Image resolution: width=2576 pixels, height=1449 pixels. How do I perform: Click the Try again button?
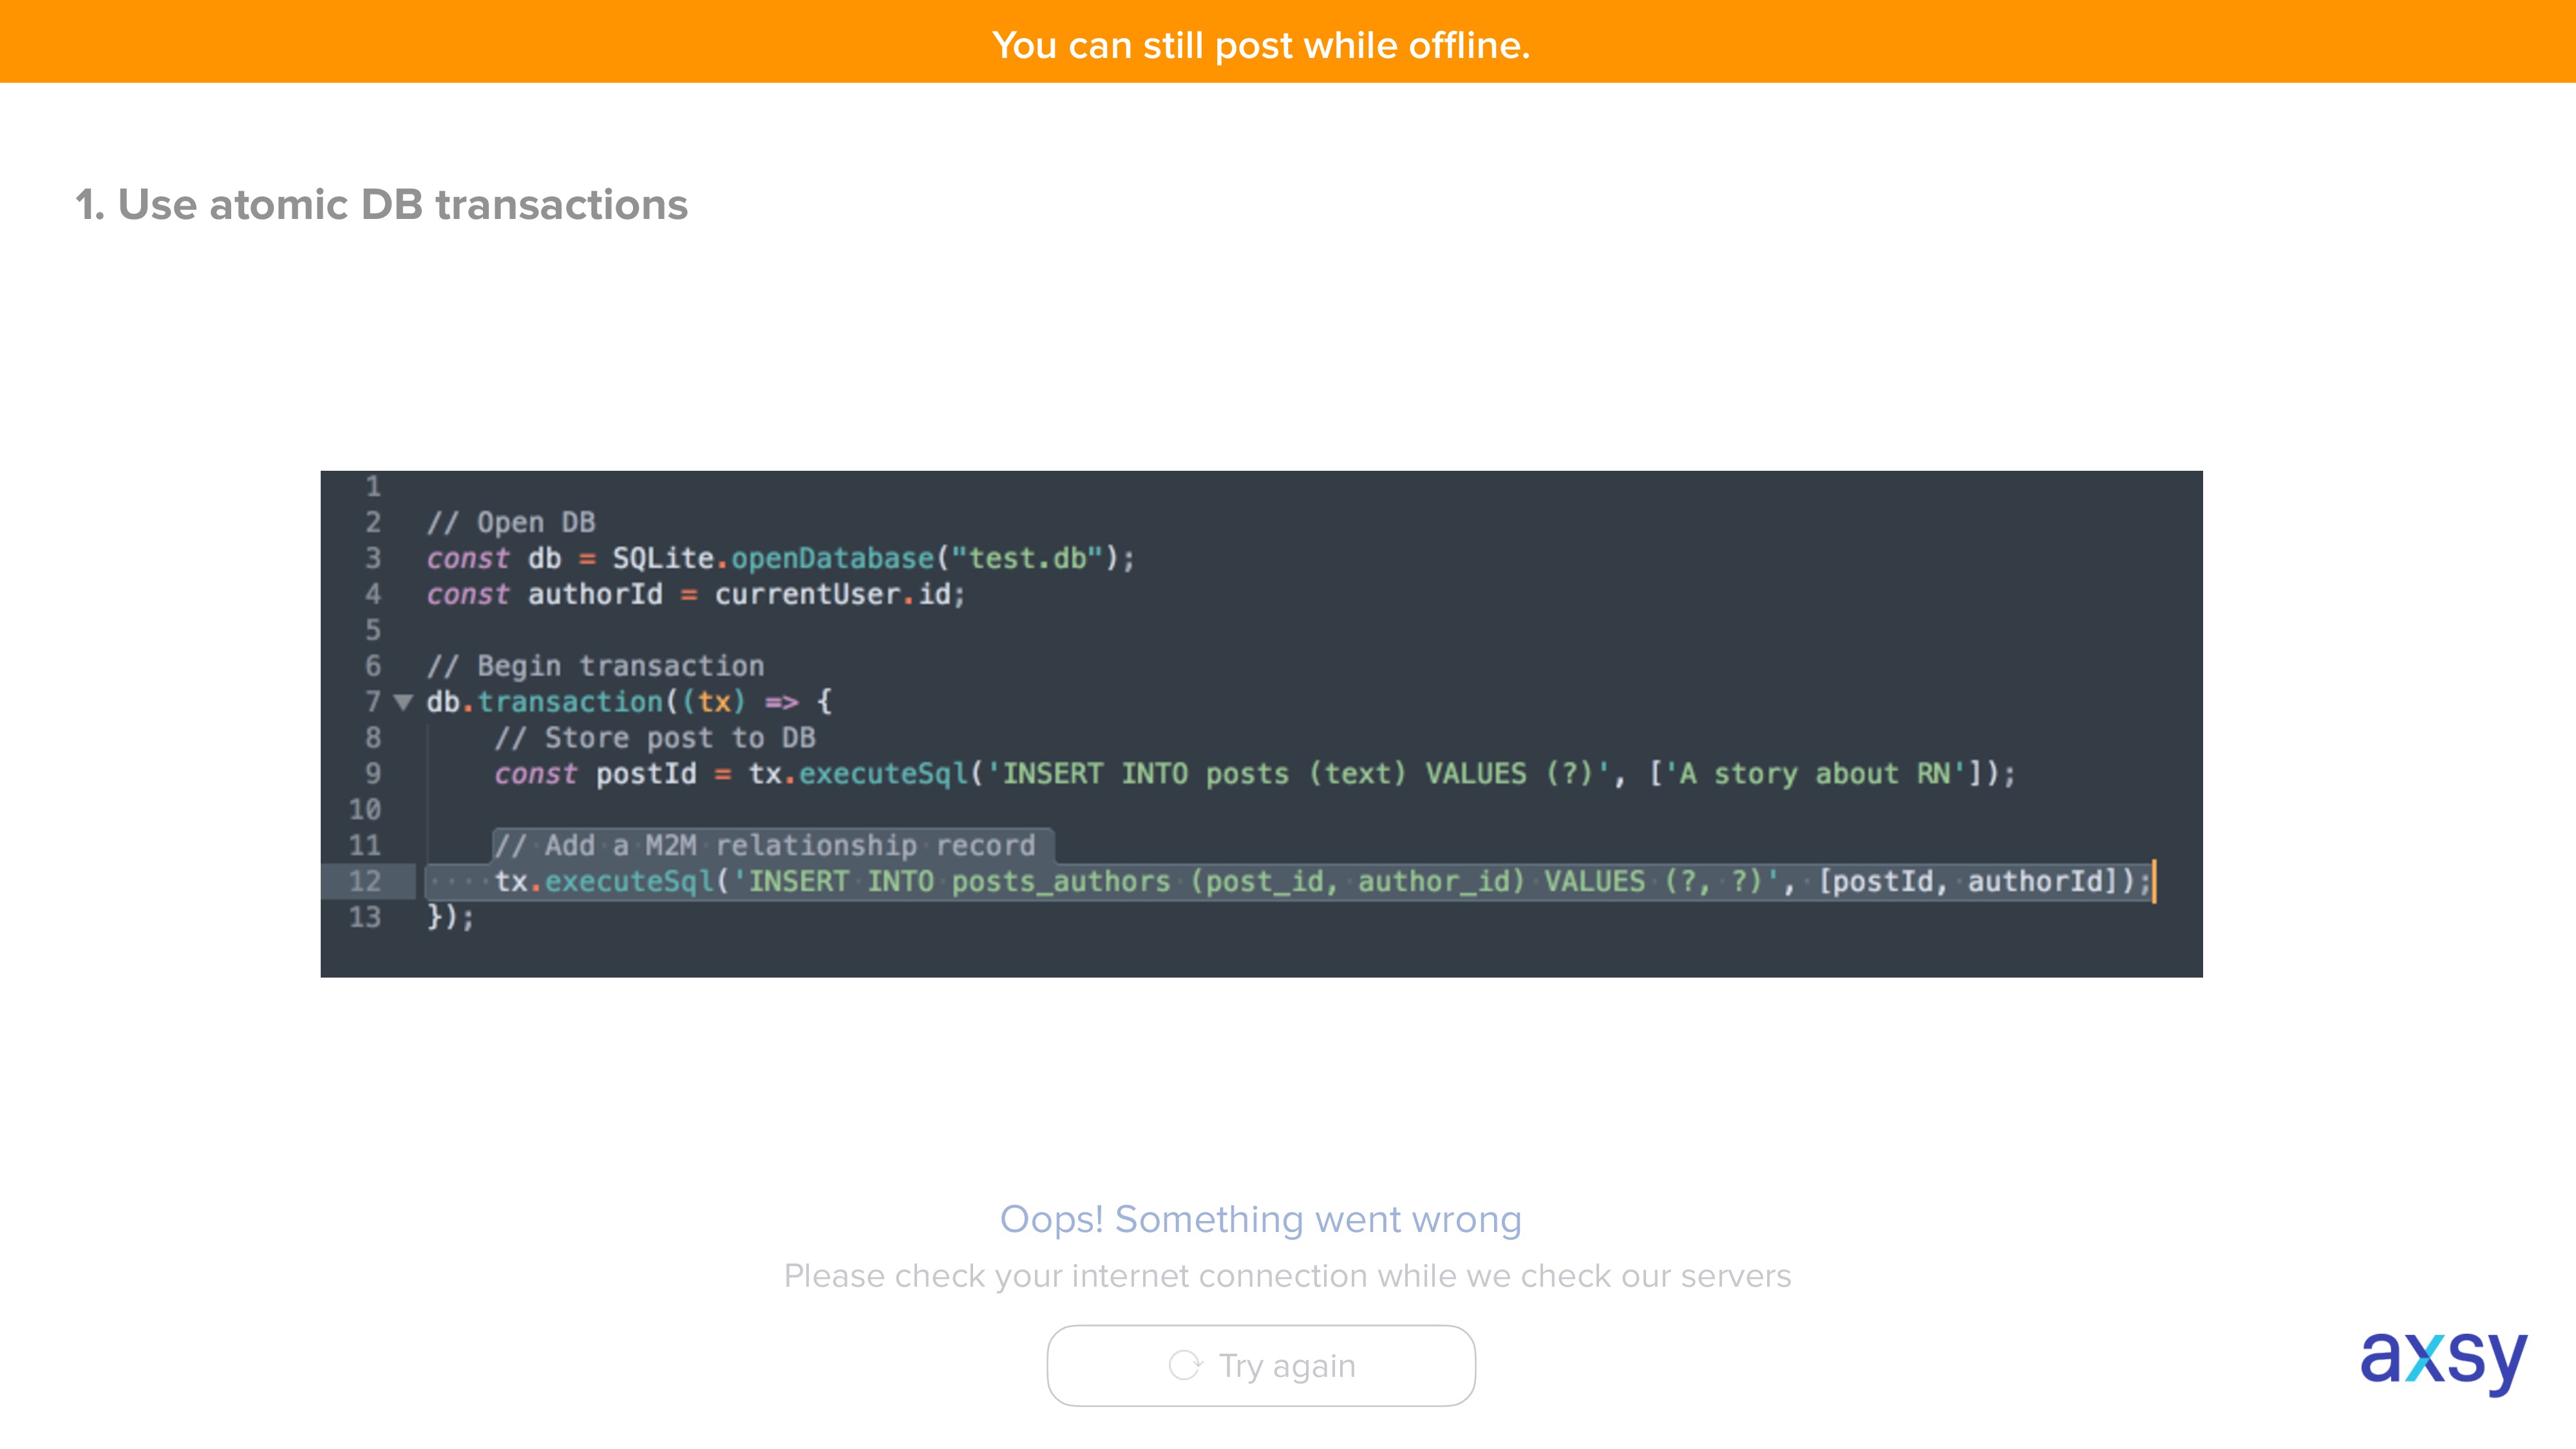pos(1260,1365)
